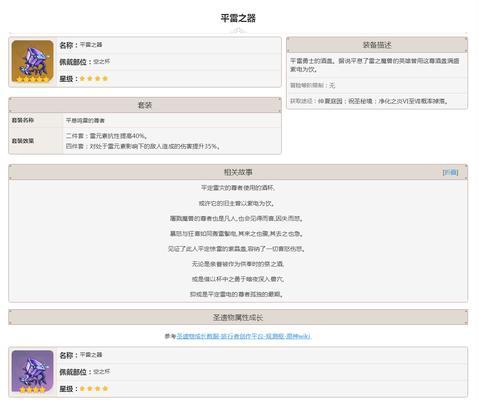The height and width of the screenshot is (400, 478).
Task: Click the 圣遗物属性成长 section header
Action: 238,317
